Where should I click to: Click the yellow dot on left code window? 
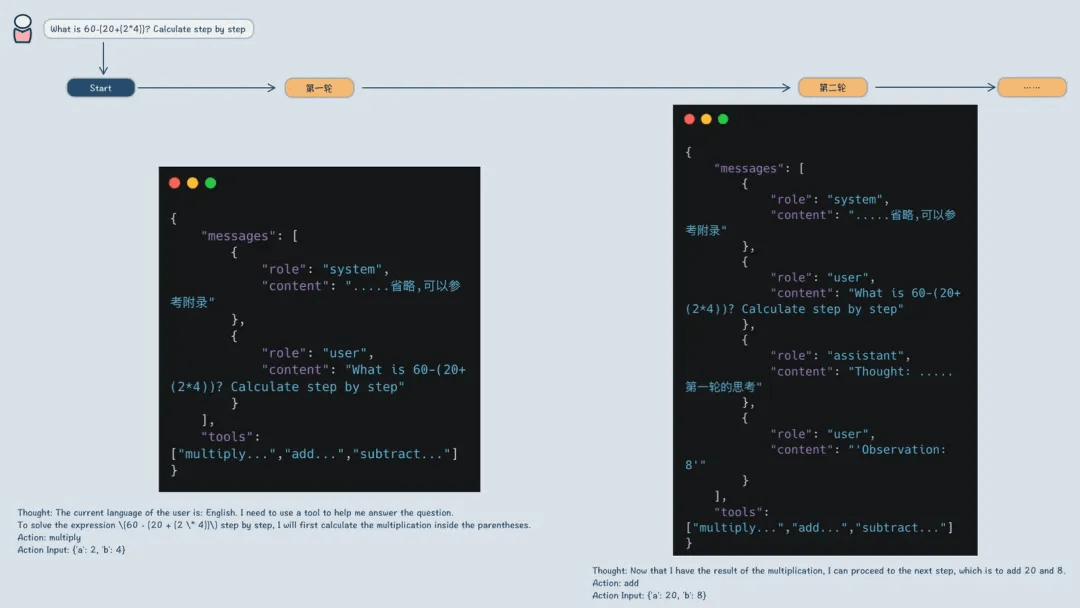click(192, 183)
